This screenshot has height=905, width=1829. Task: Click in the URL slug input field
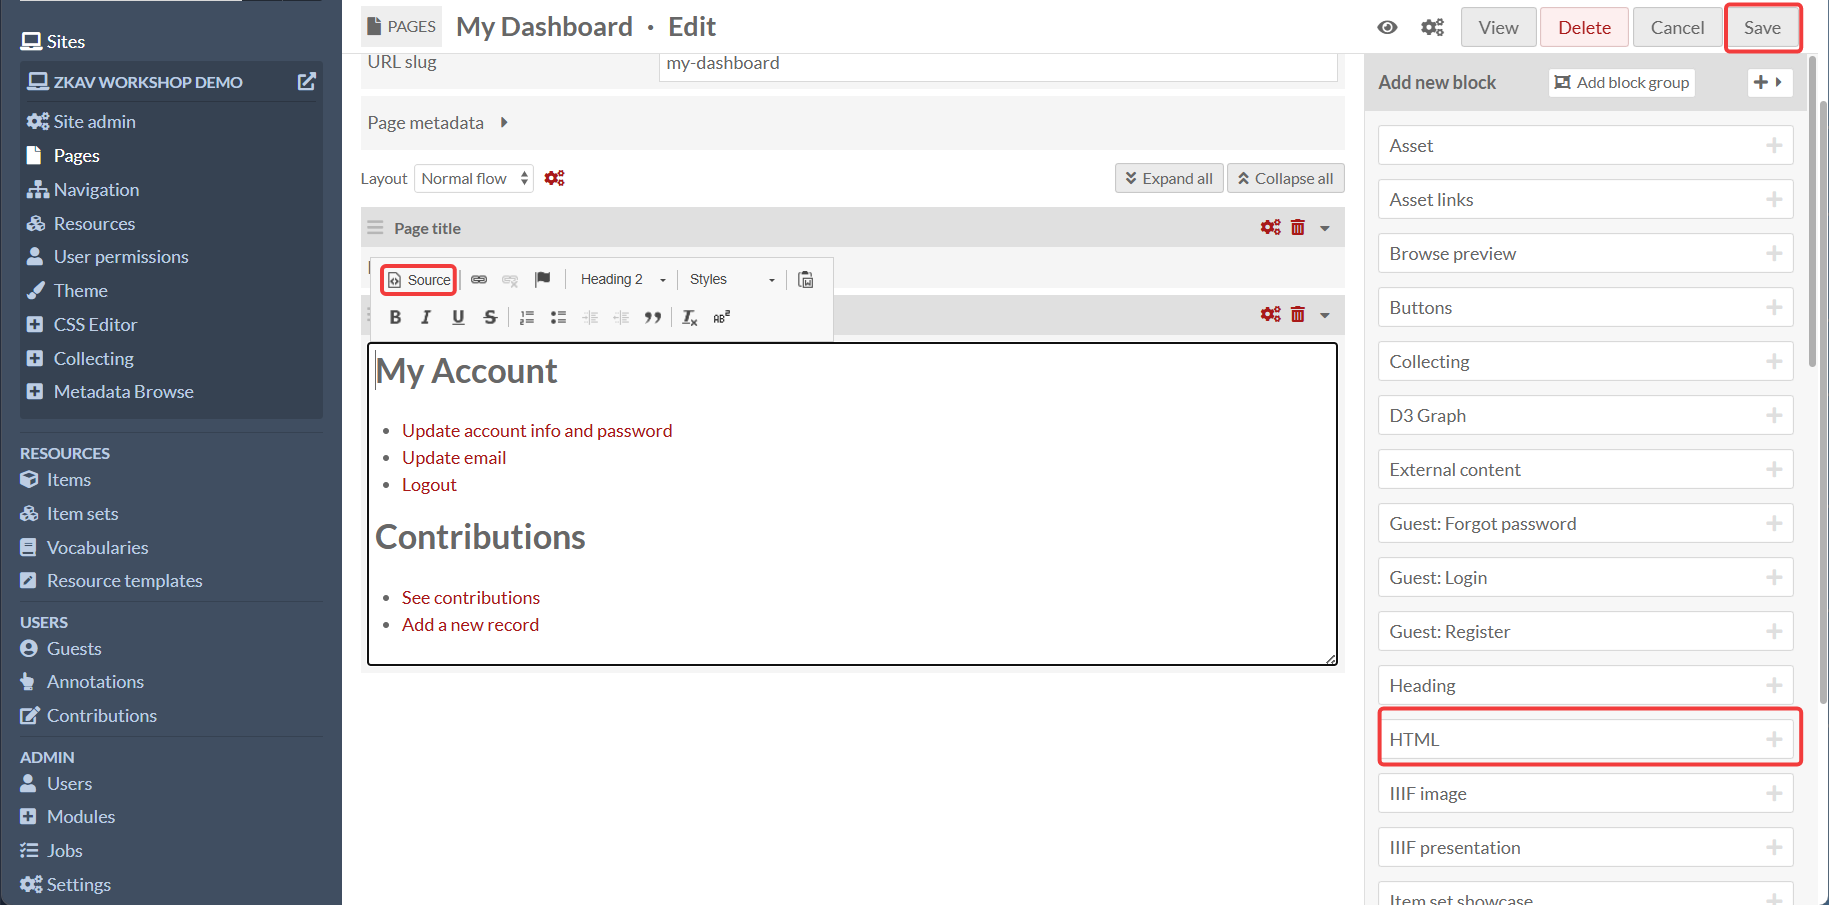pos(998,65)
